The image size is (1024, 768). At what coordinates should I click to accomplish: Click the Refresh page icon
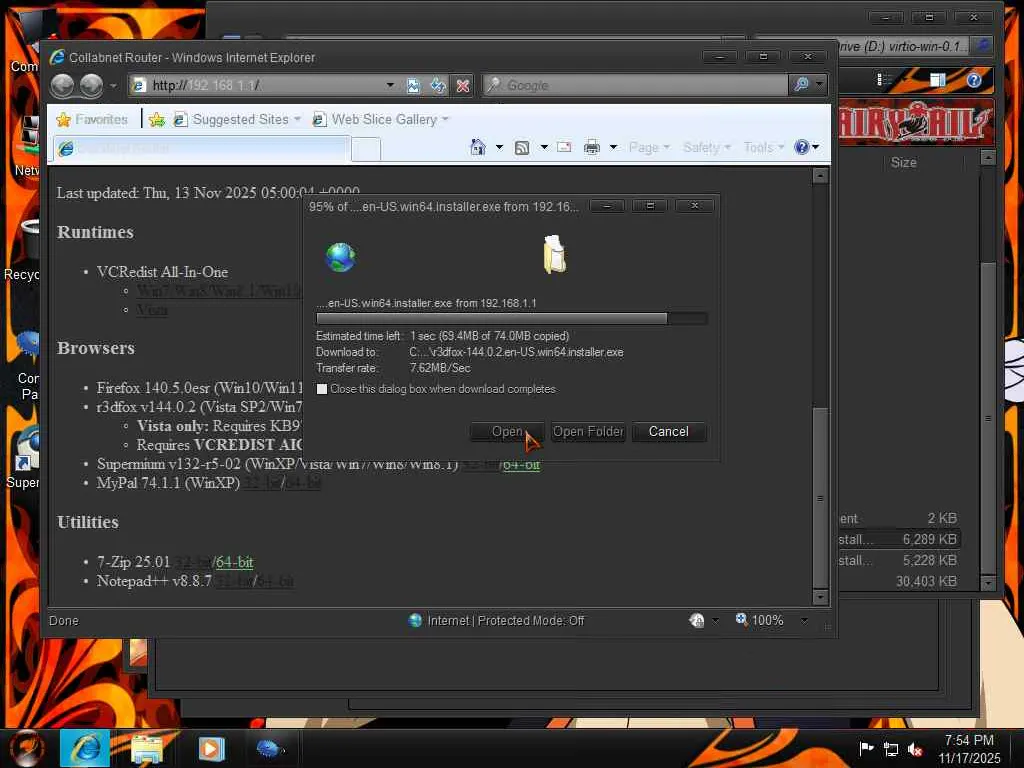coord(438,86)
